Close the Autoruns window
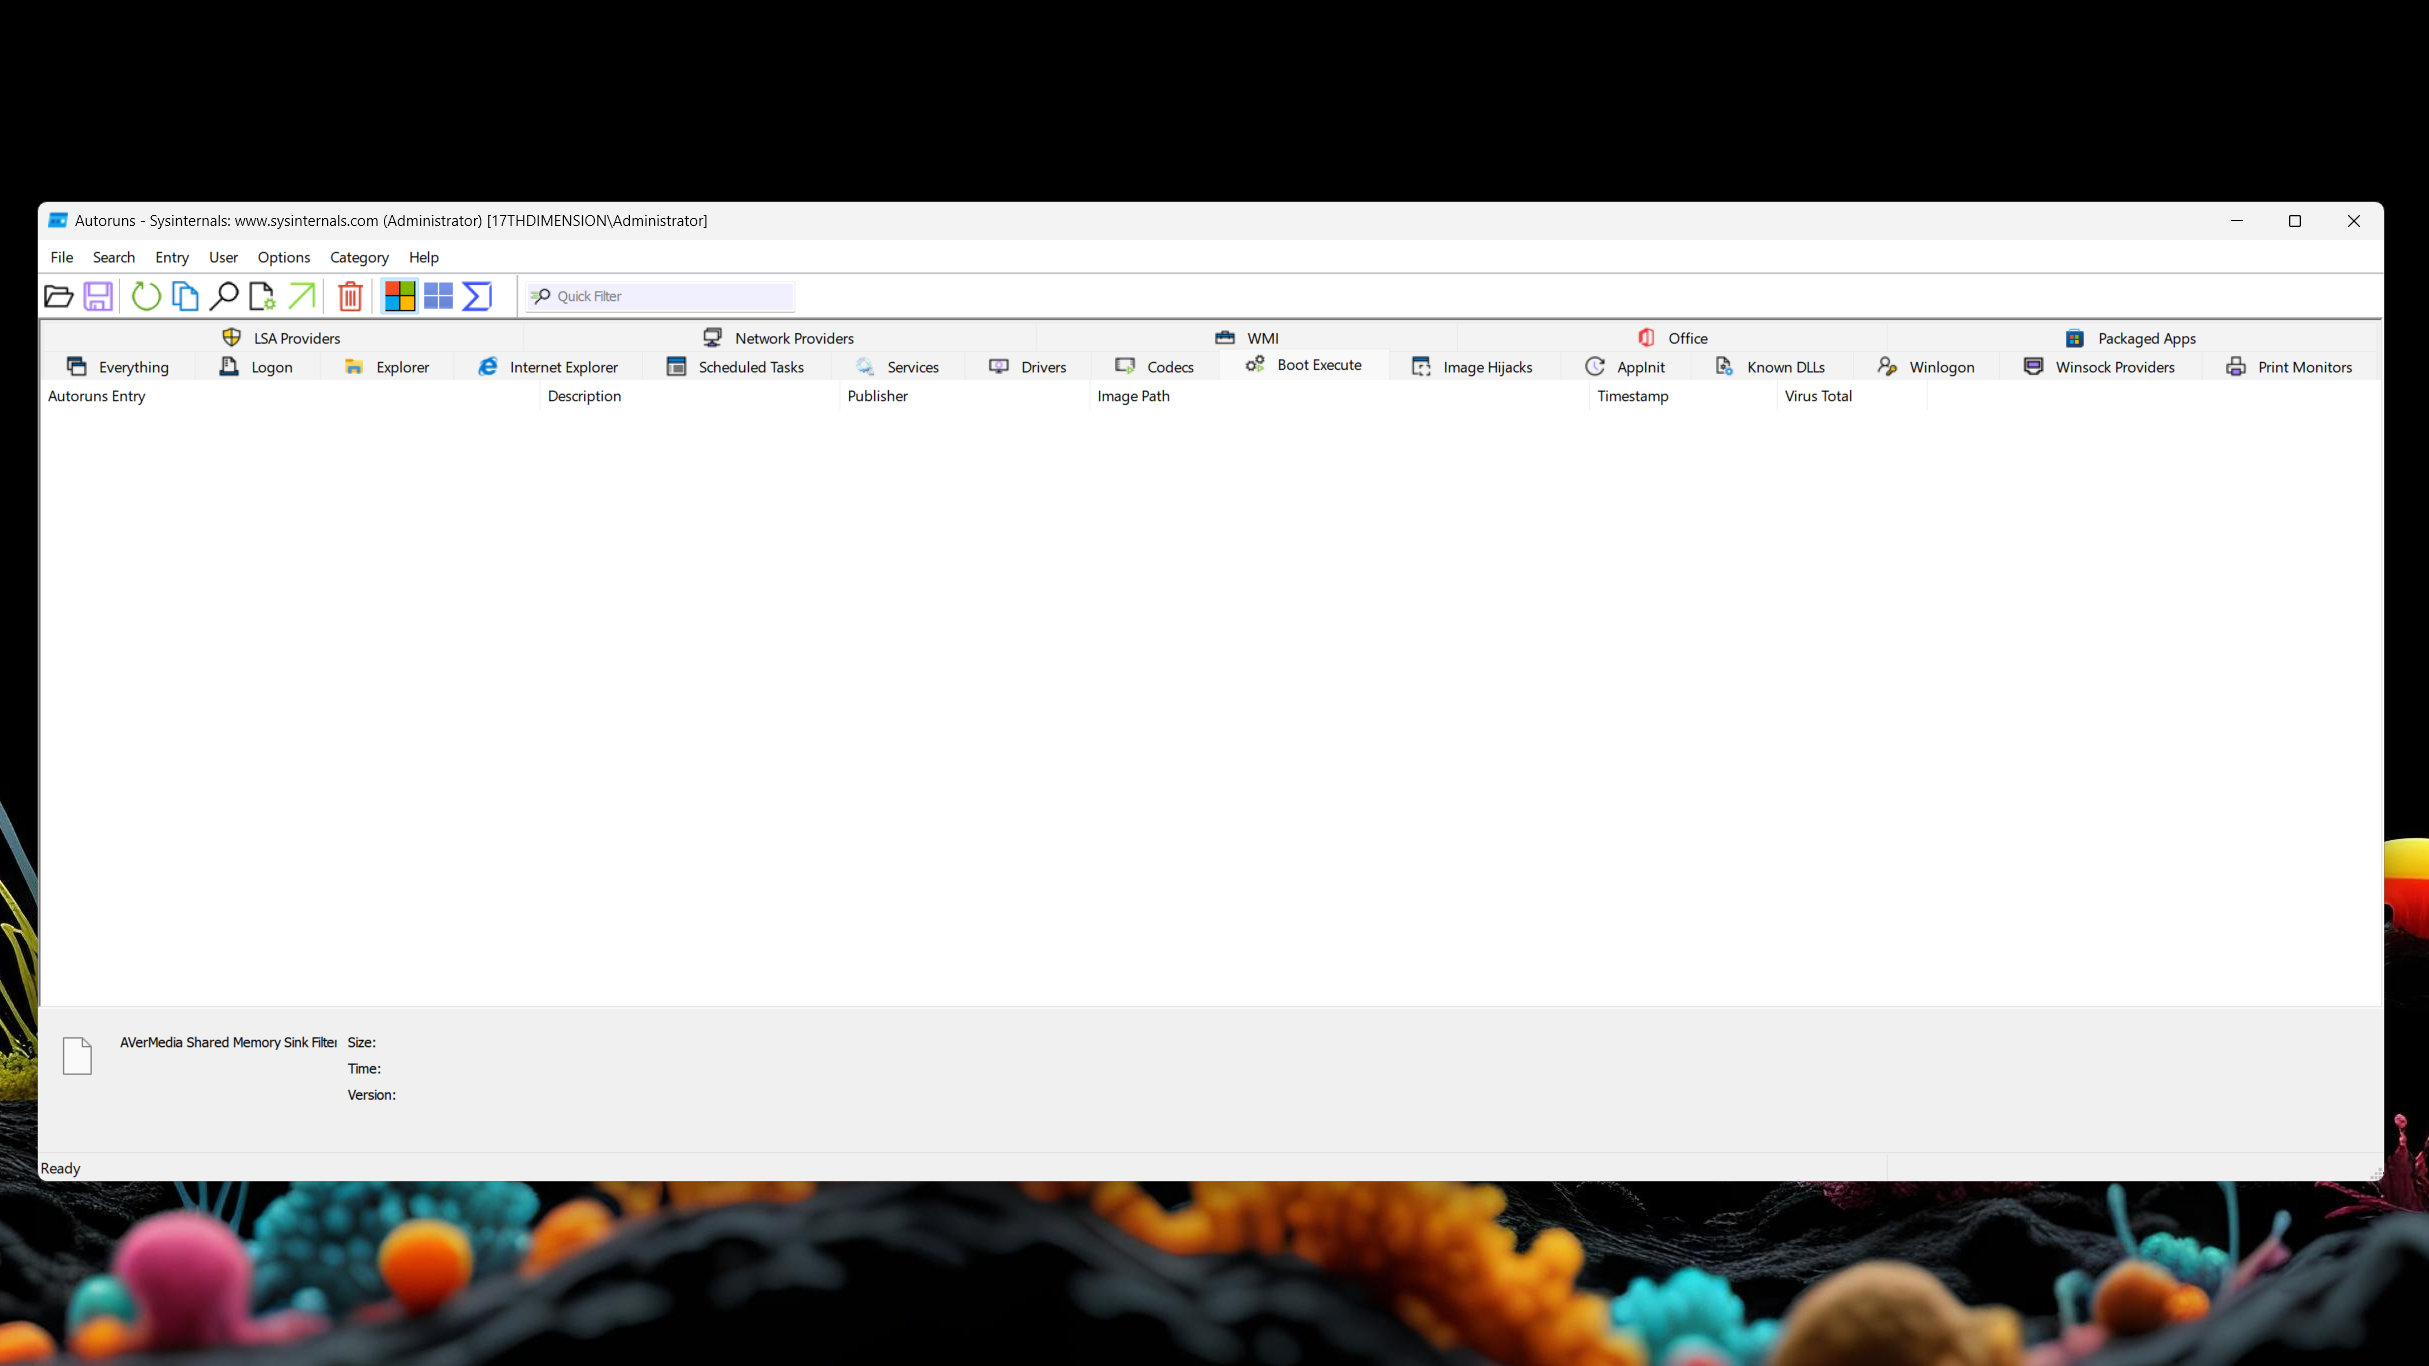This screenshot has height=1366, width=2429. 2354,221
